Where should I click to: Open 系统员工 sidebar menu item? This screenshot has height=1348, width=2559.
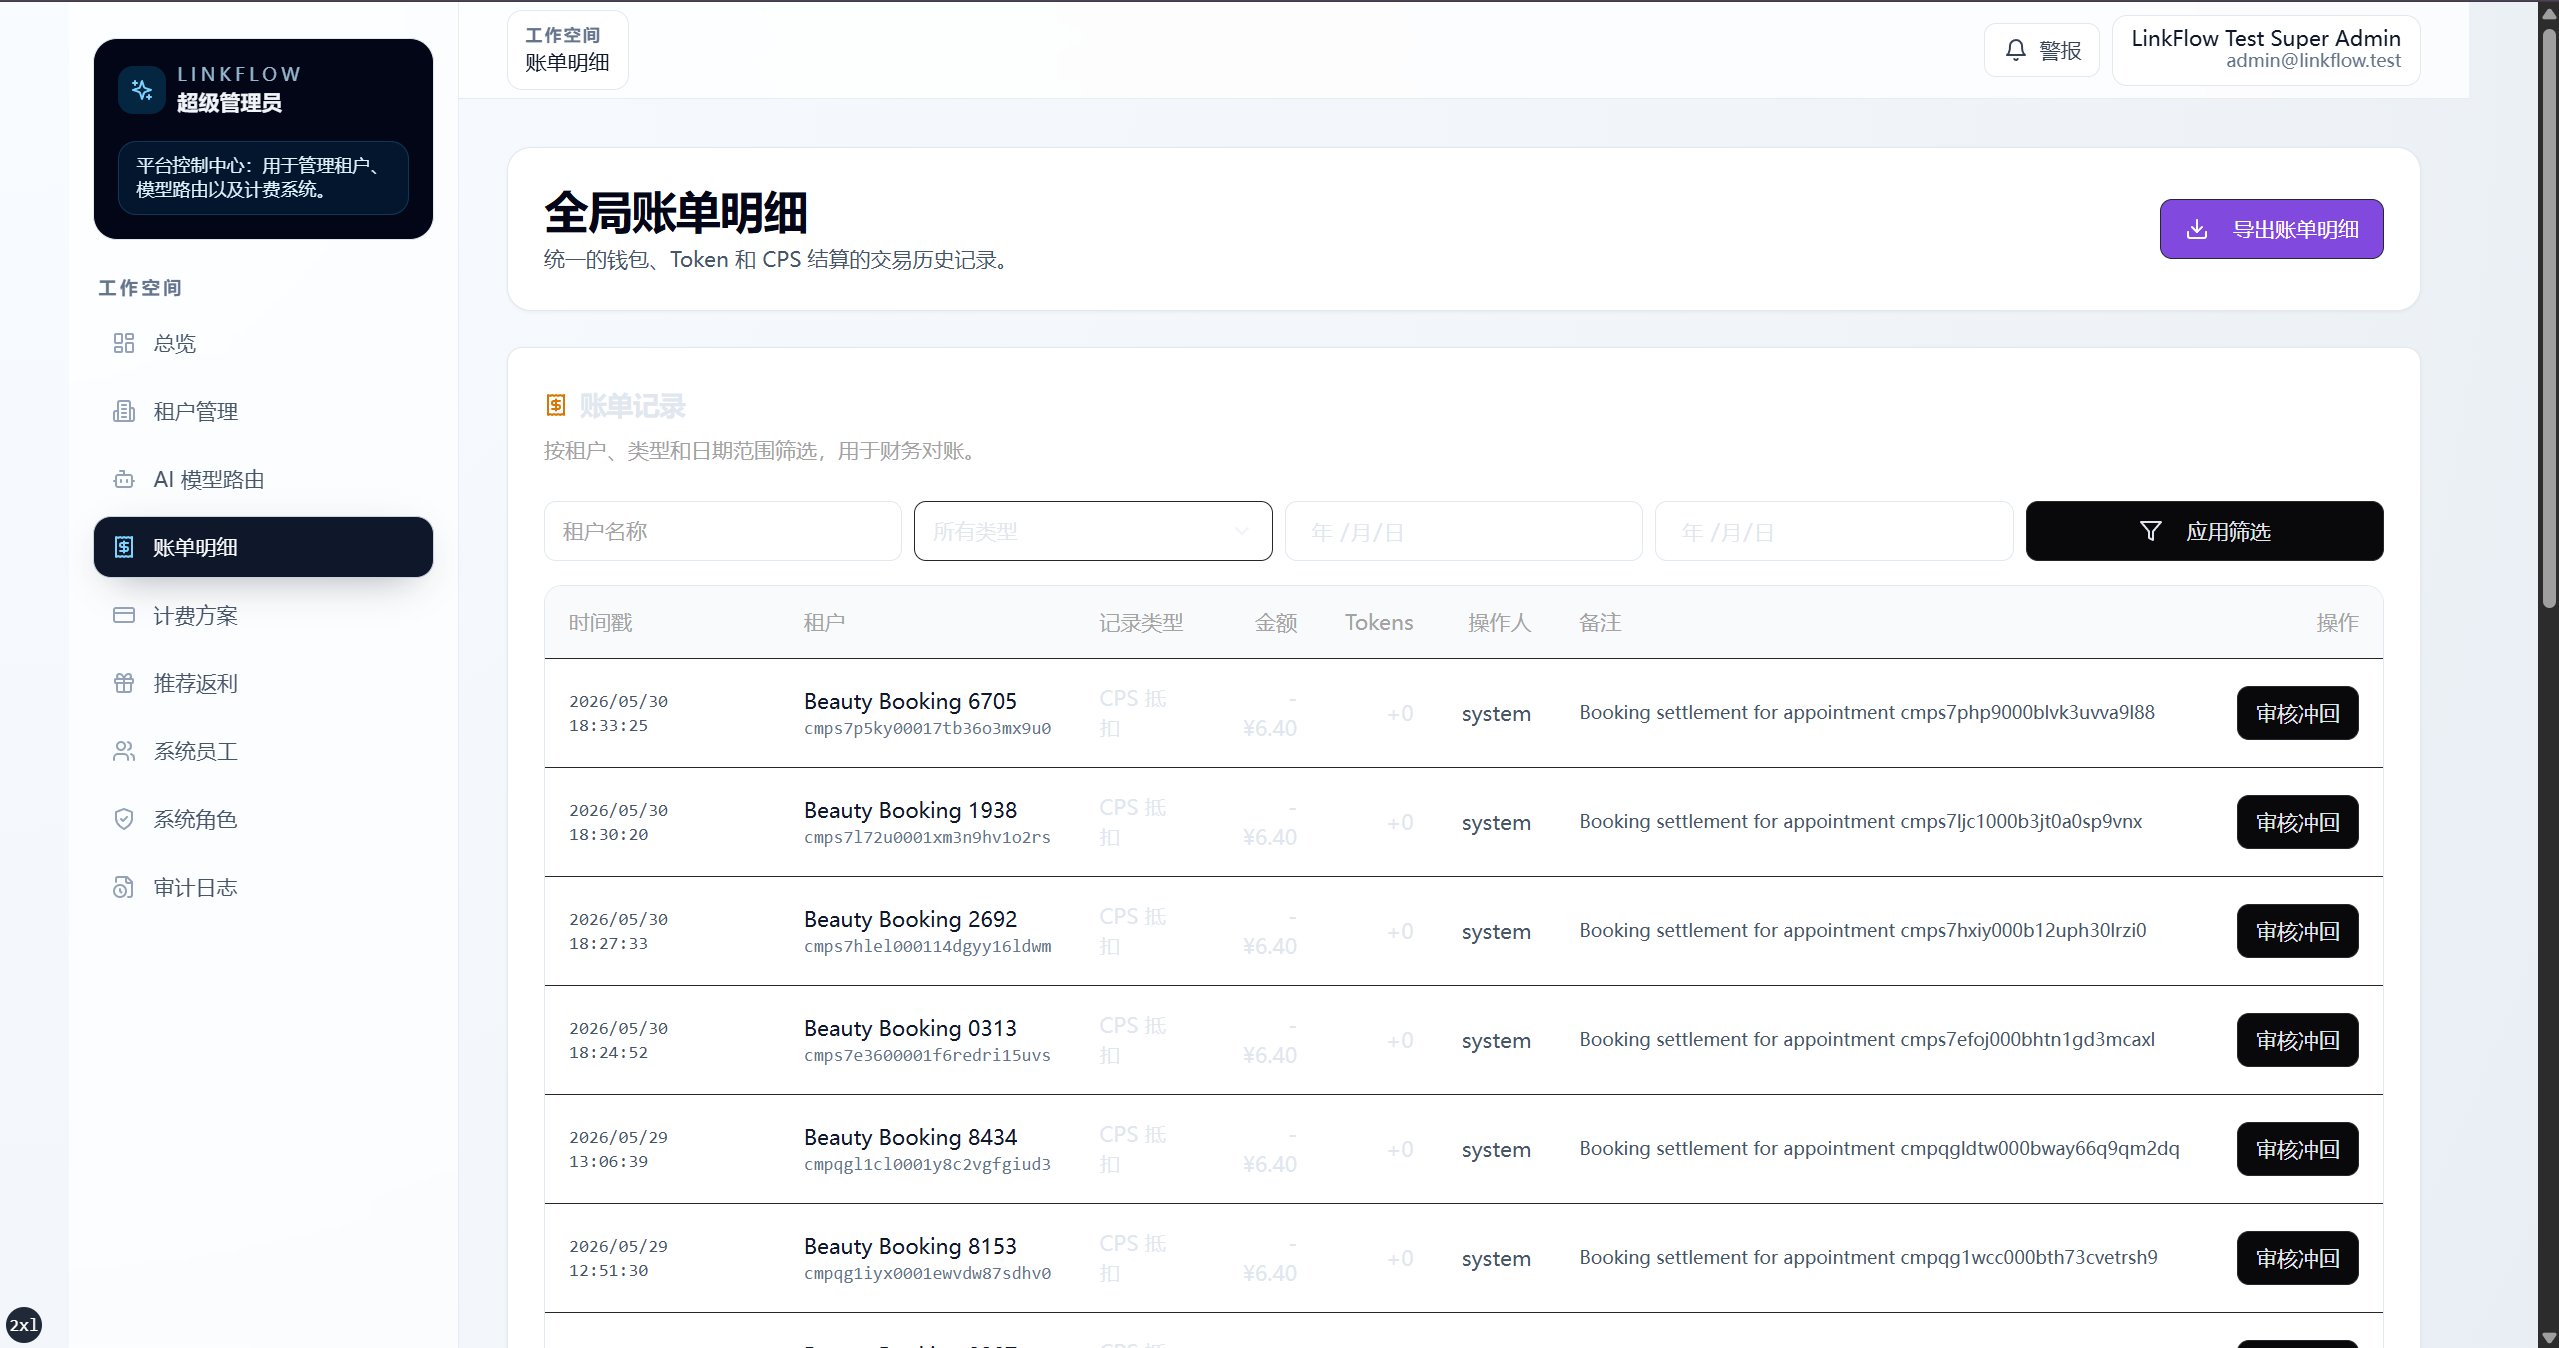click(263, 751)
